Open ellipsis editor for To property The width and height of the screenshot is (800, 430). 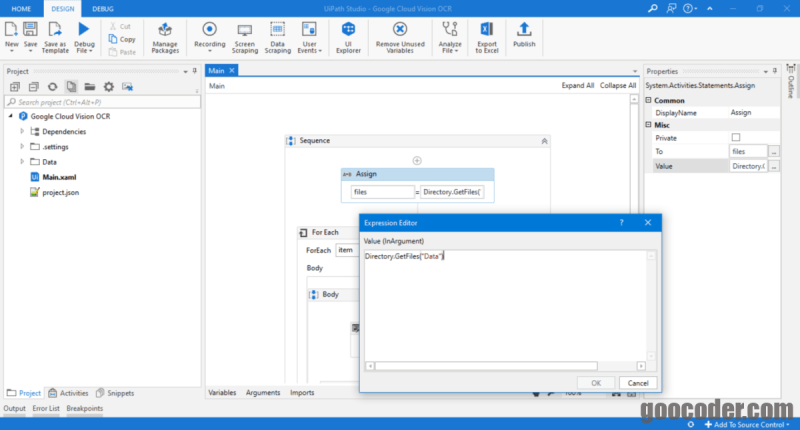[x=774, y=151]
